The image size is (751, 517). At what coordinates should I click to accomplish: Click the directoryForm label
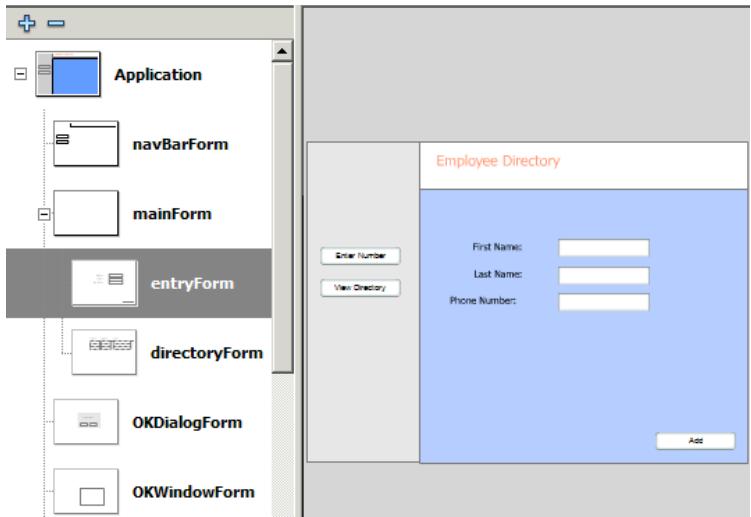pyautogui.click(x=207, y=353)
